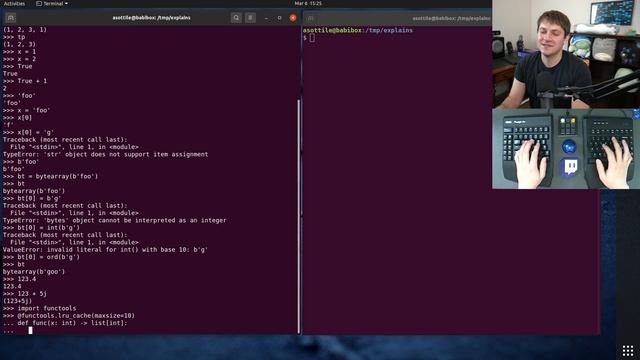Screen dimensions: 640x360
Task: Click 'asottile@babibox:/tmp/explains' prompt in right terminal
Action: coord(358,30)
